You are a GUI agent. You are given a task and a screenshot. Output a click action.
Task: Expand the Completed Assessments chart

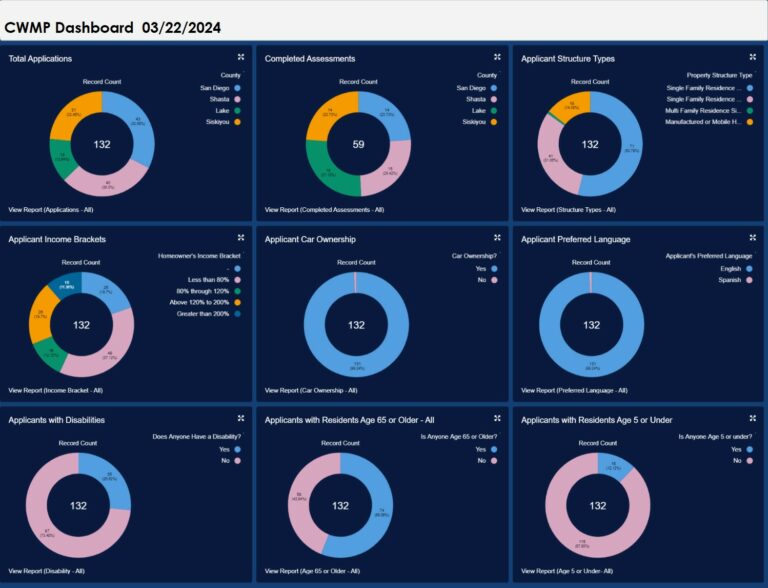497,57
